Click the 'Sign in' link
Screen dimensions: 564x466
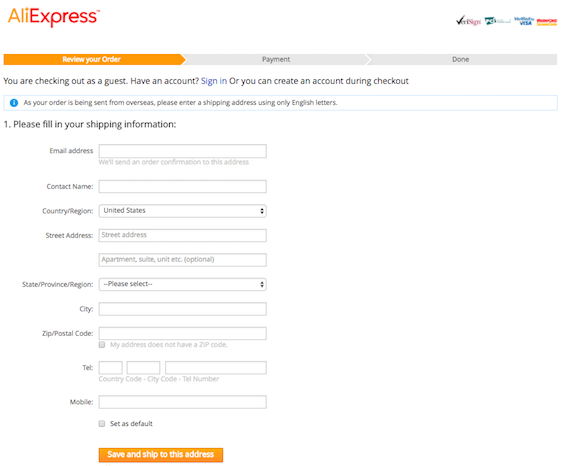tap(214, 81)
